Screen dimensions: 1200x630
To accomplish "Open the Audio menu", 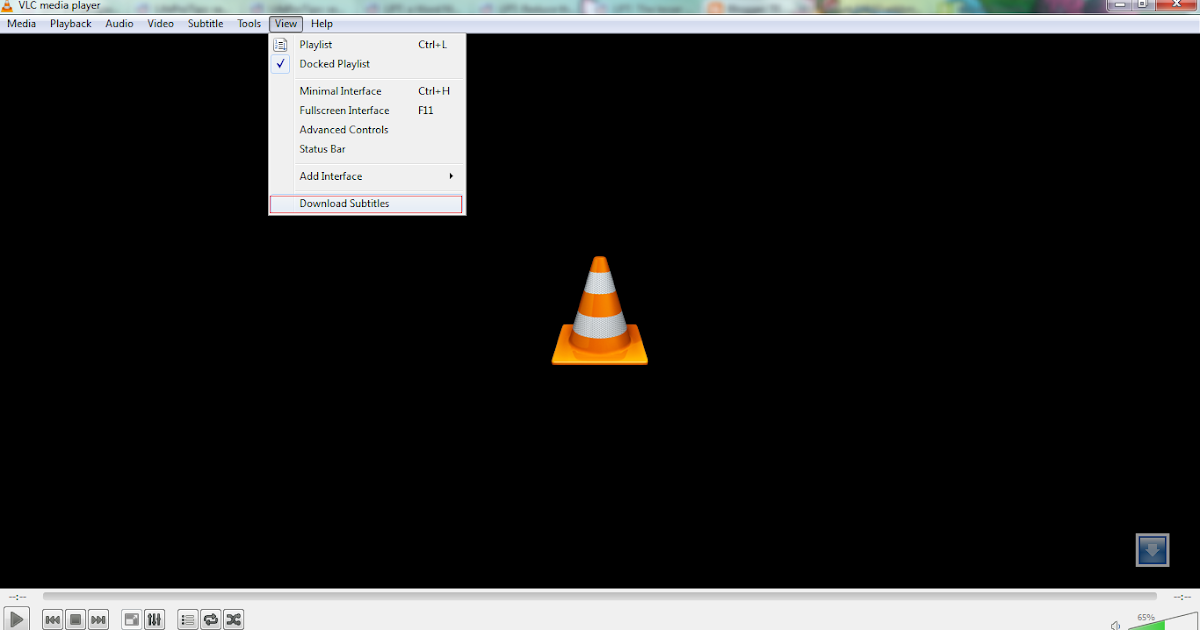I will [119, 23].
